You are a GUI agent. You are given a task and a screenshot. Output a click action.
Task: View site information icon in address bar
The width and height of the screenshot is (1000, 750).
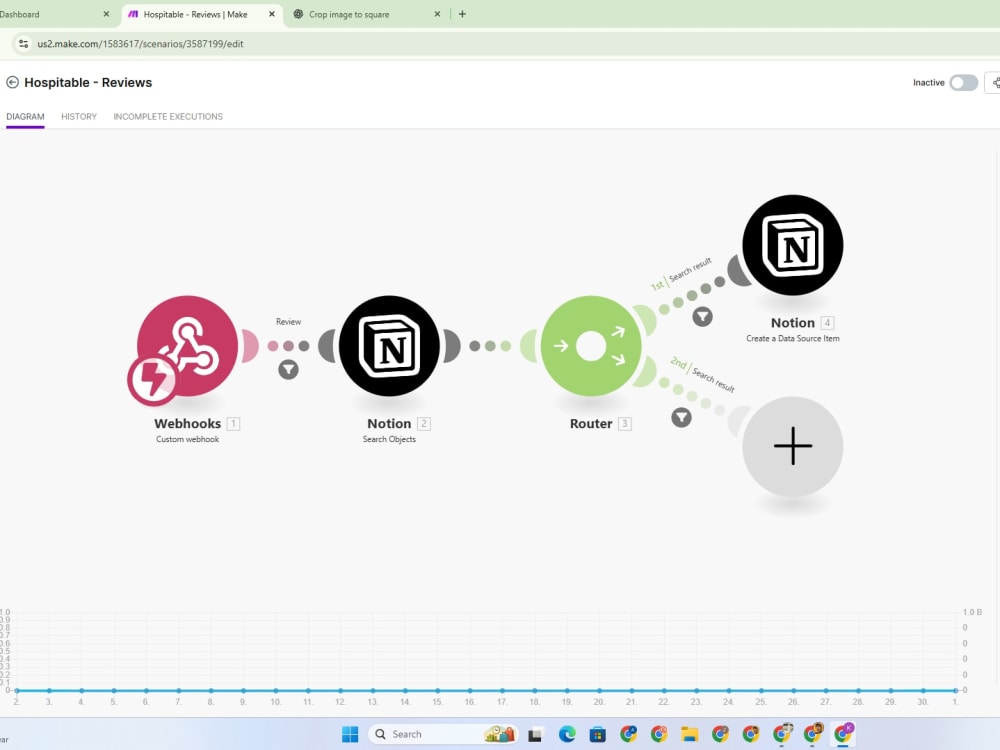click(24, 43)
